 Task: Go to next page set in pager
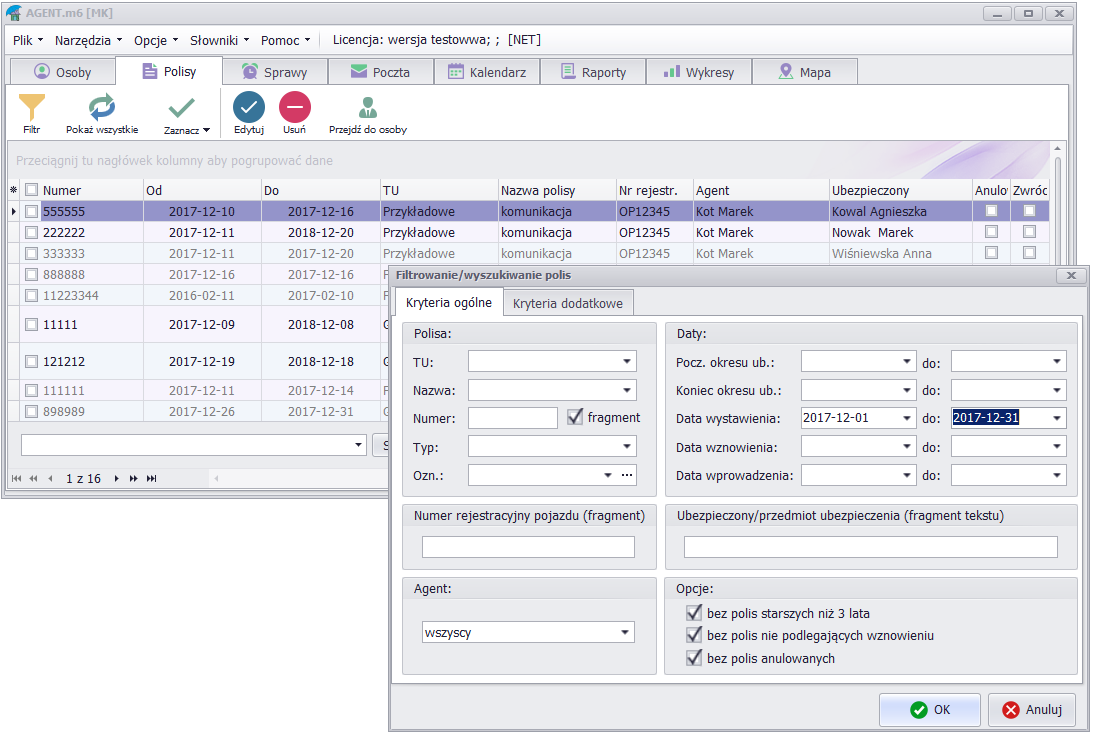133,478
